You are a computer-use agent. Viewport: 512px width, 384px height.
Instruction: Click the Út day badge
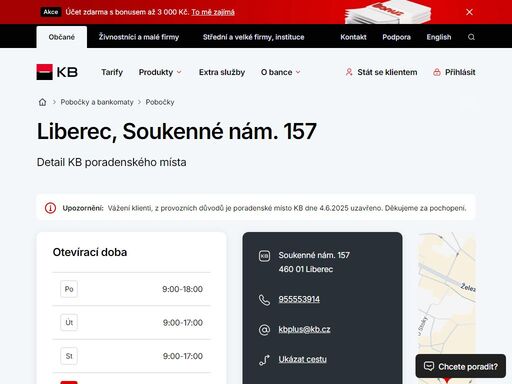pos(69,322)
